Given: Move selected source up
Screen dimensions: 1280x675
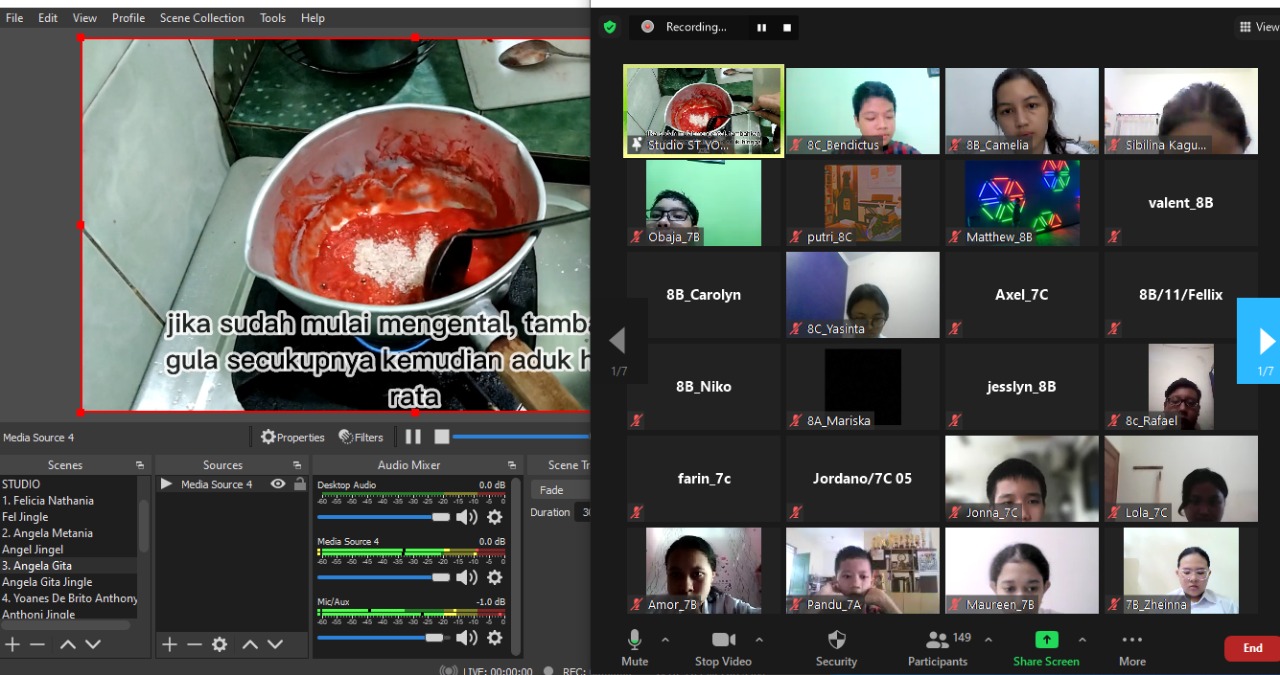Looking at the screenshot, I should [250, 645].
